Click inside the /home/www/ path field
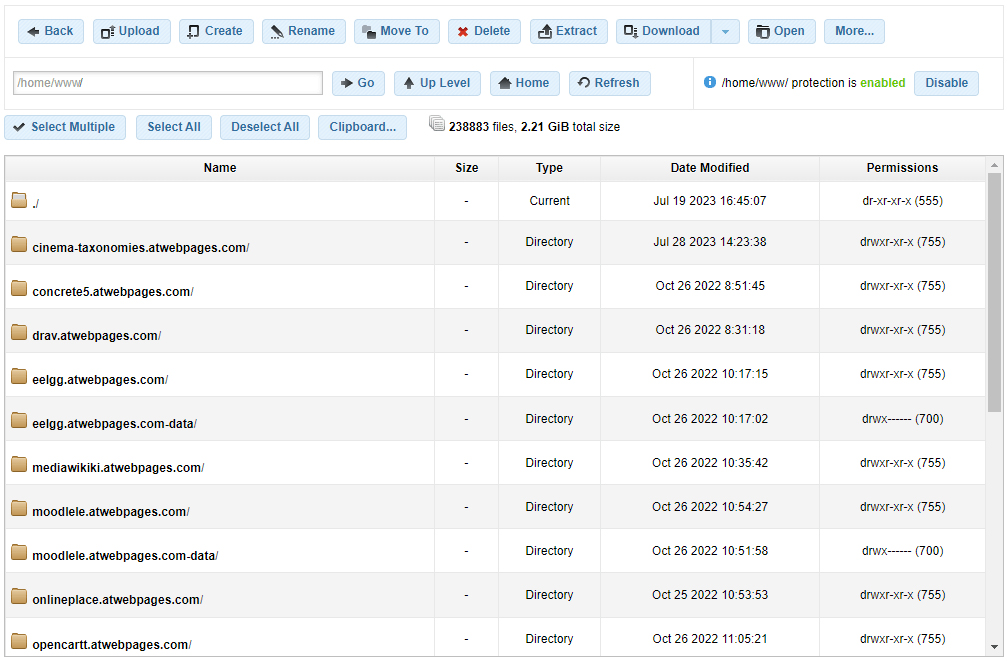 click(167, 83)
